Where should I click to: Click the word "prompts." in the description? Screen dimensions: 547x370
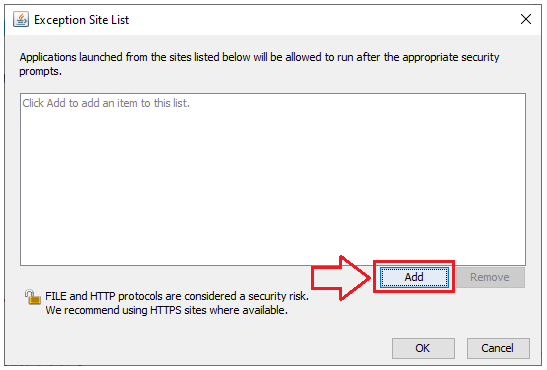click(x=40, y=71)
